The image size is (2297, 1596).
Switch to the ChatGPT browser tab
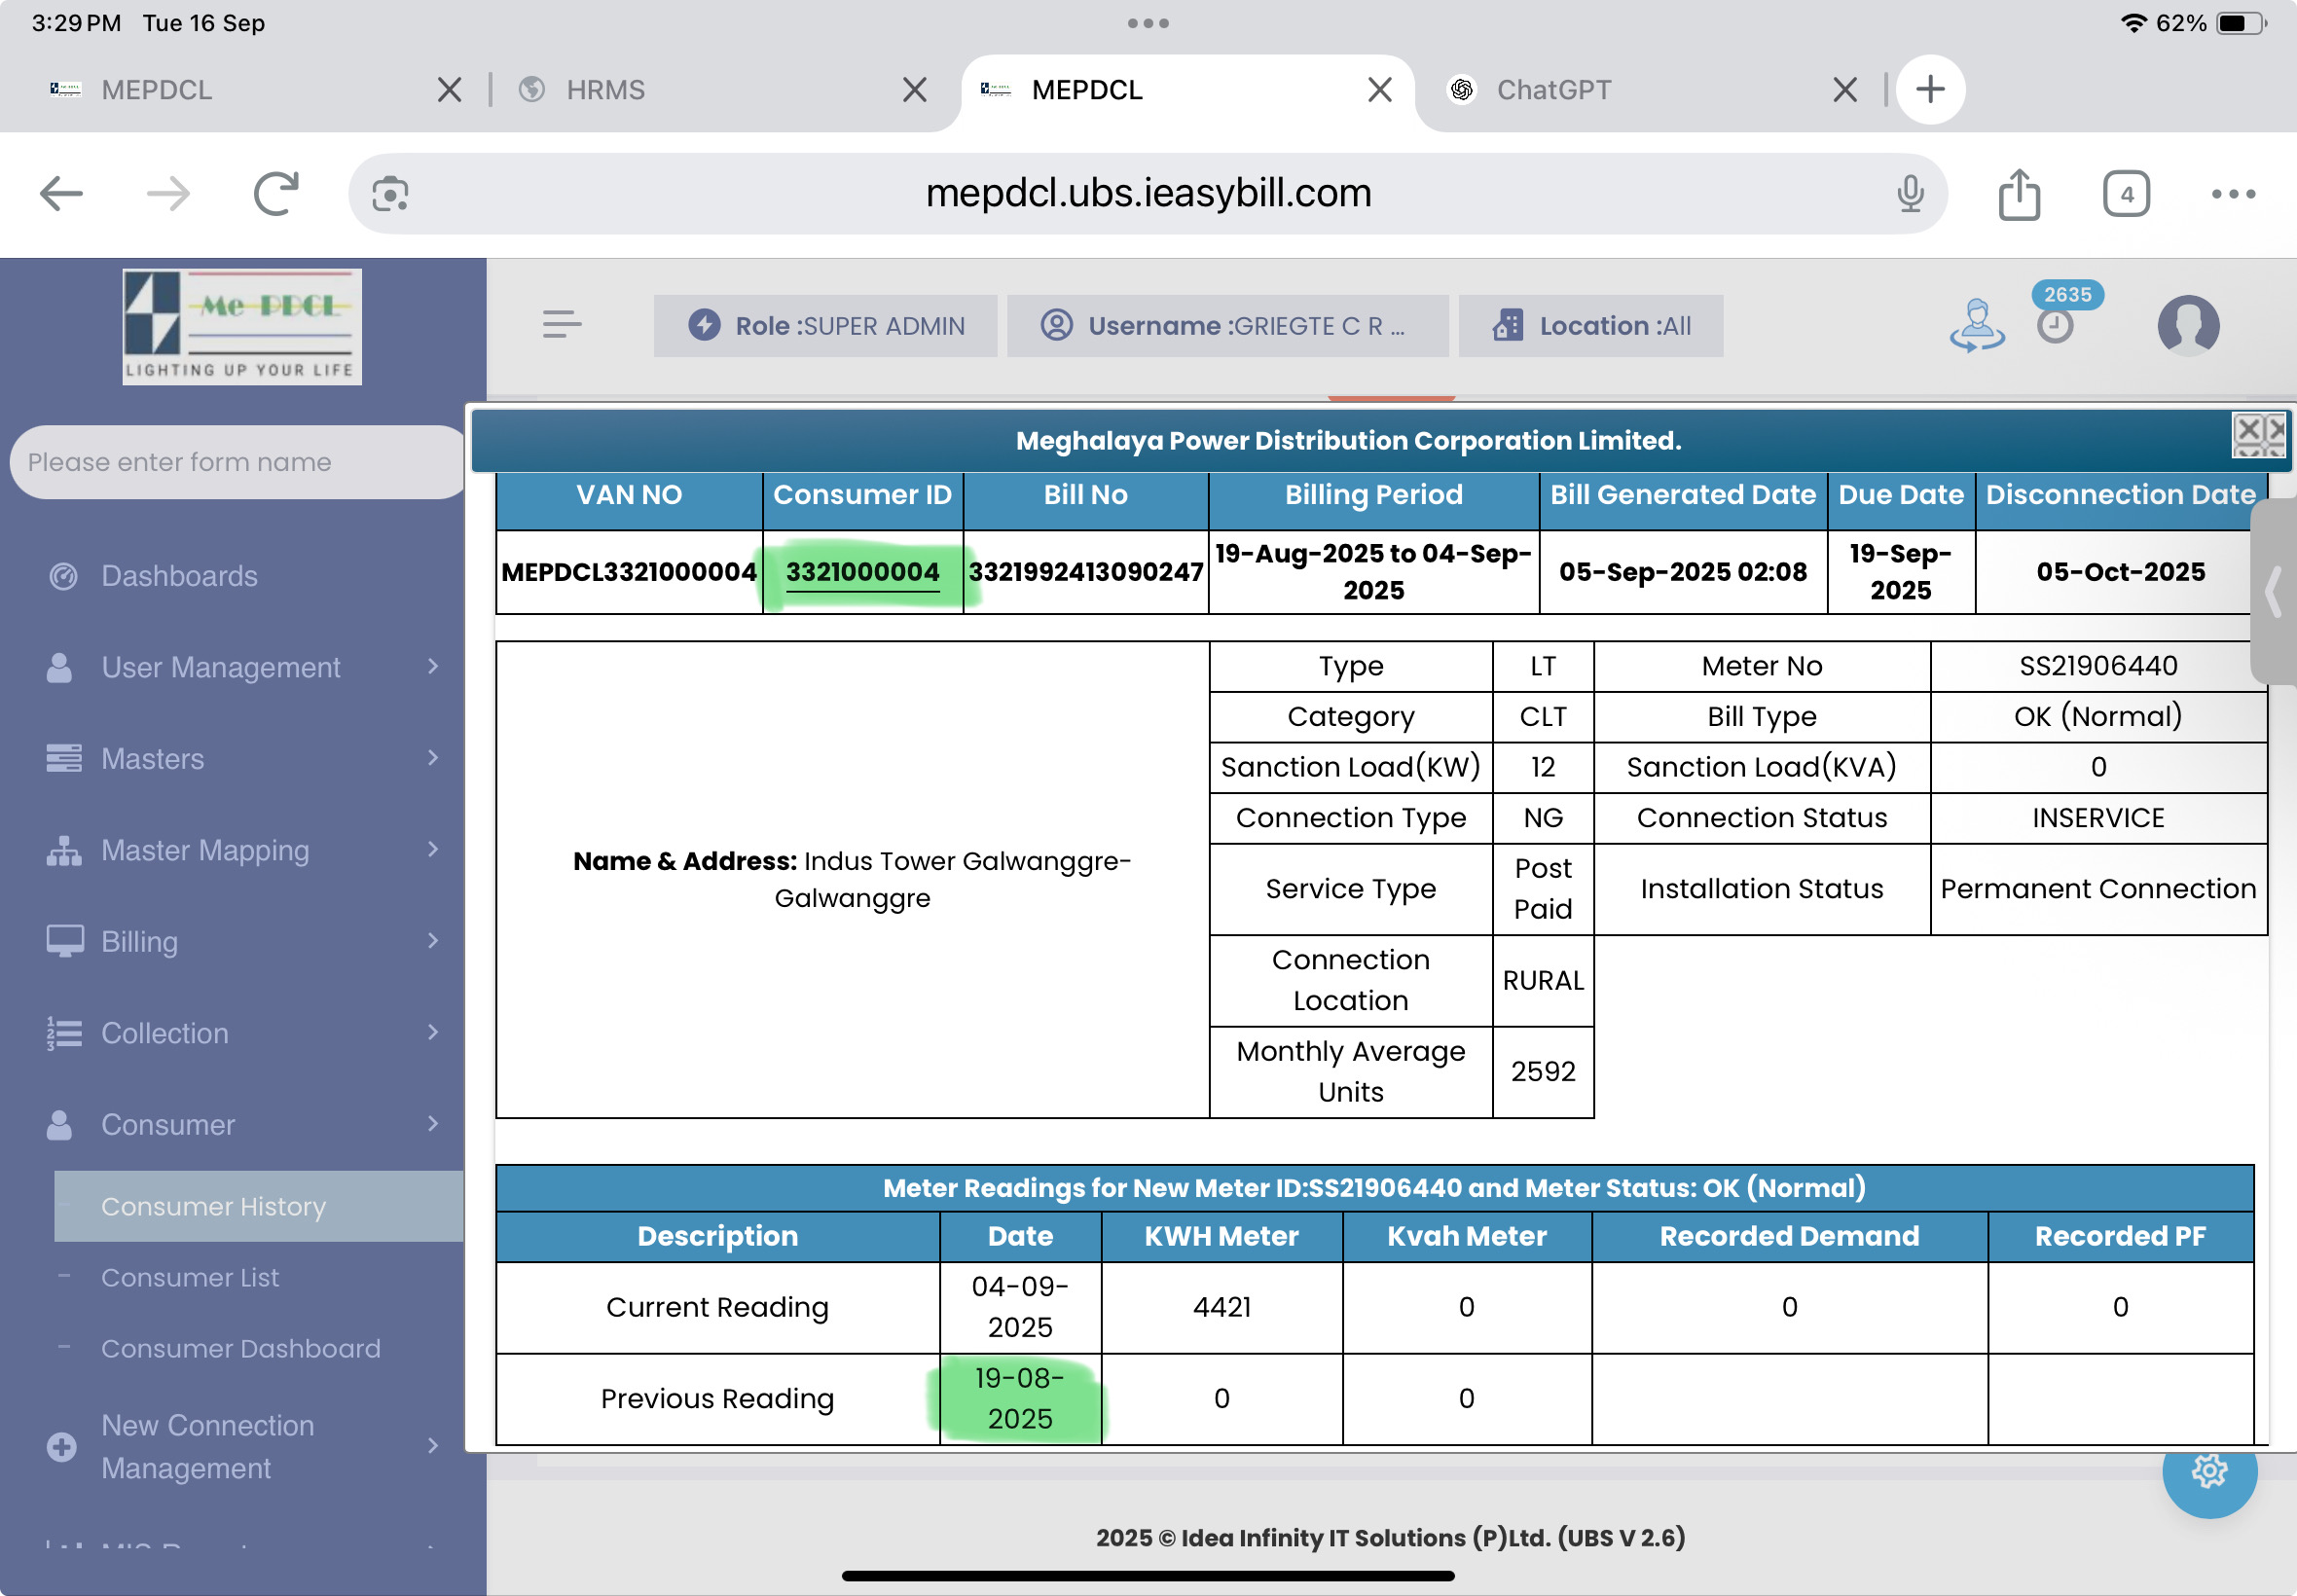coord(1552,90)
